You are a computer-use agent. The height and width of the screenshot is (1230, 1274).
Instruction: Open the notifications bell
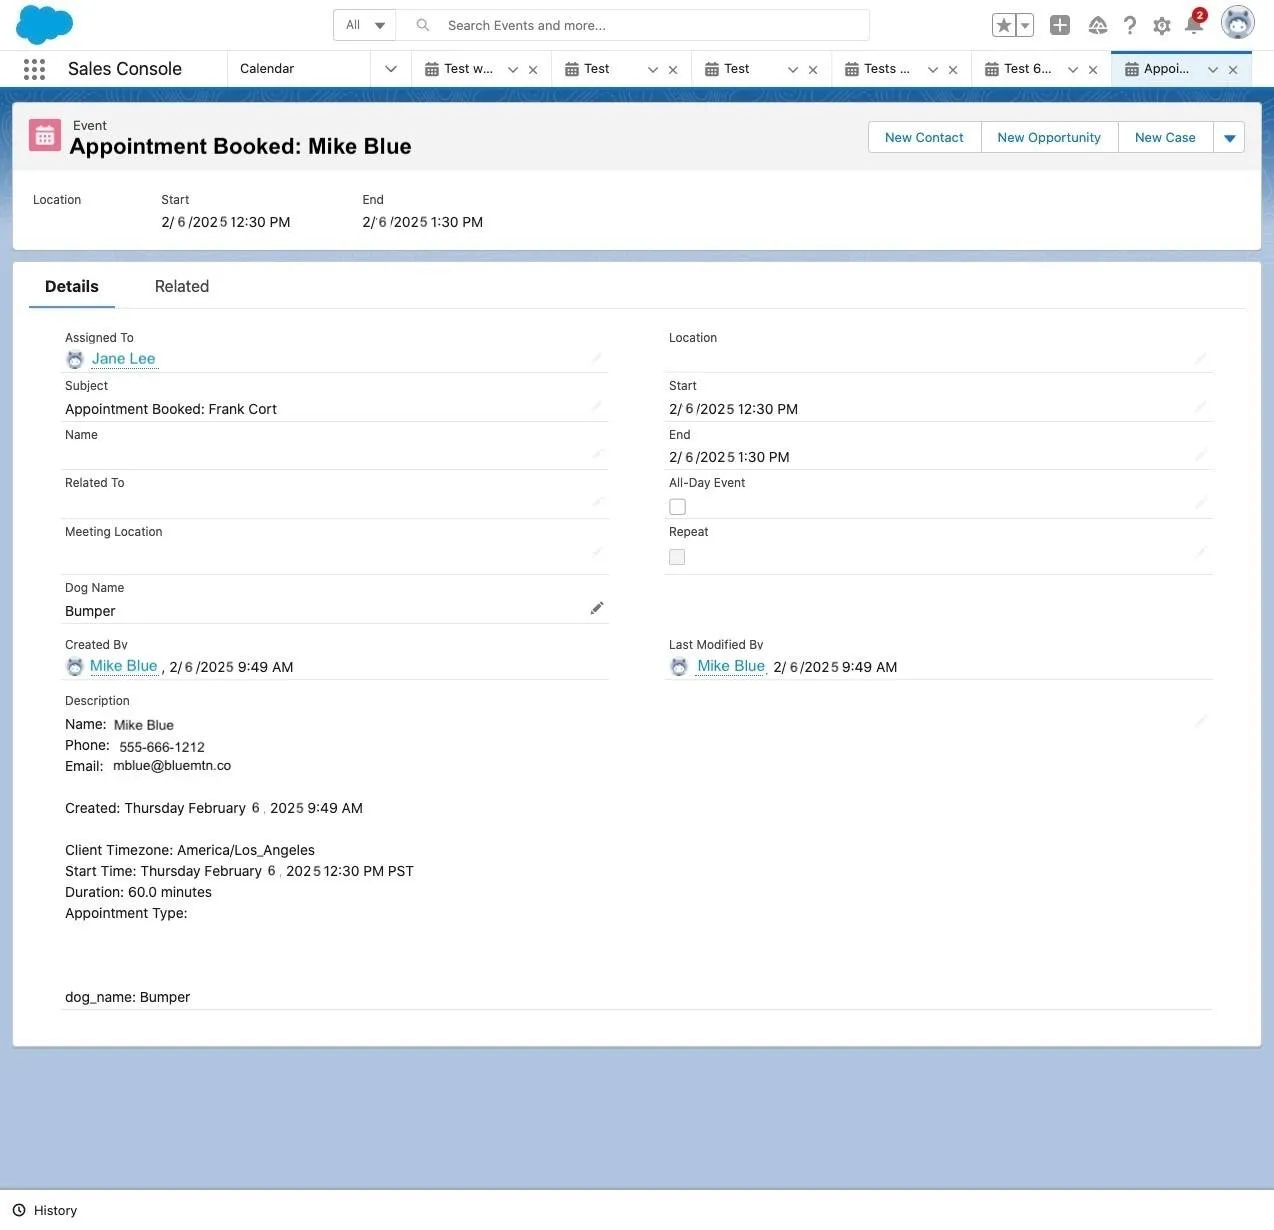coord(1193,25)
